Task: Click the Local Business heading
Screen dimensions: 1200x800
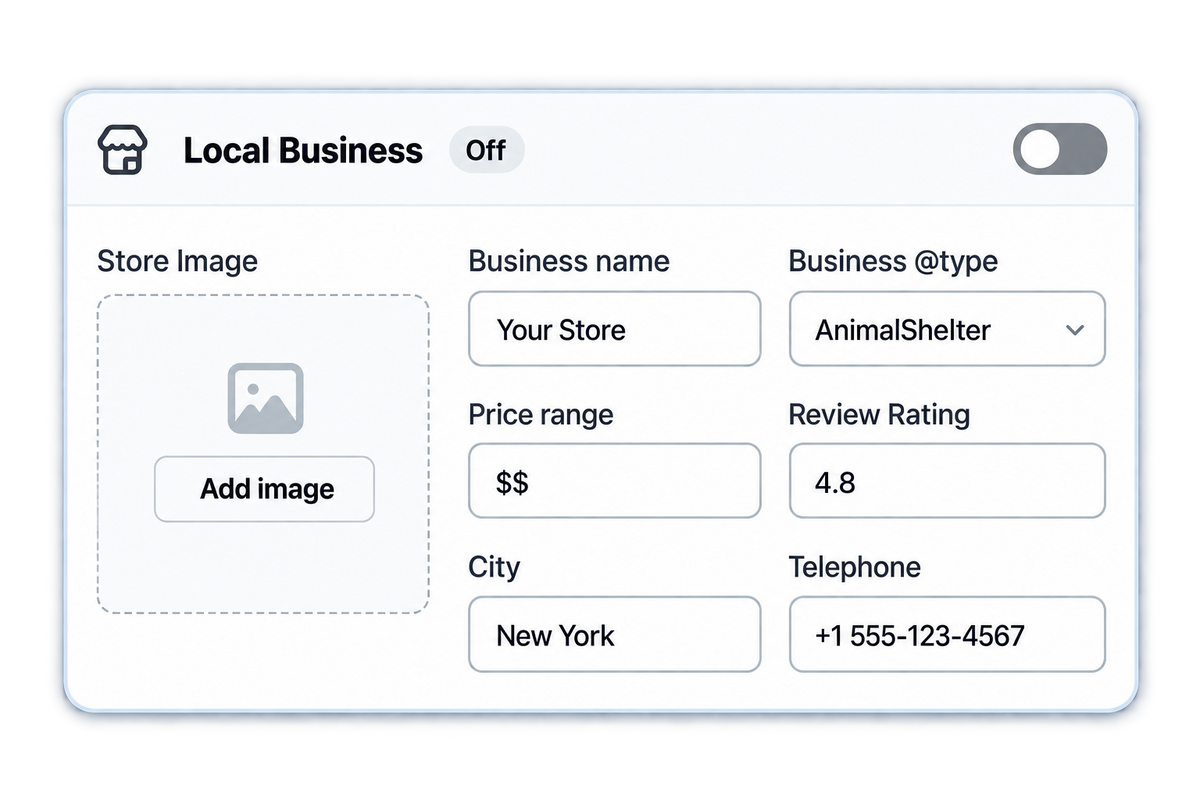Action: click(x=303, y=151)
